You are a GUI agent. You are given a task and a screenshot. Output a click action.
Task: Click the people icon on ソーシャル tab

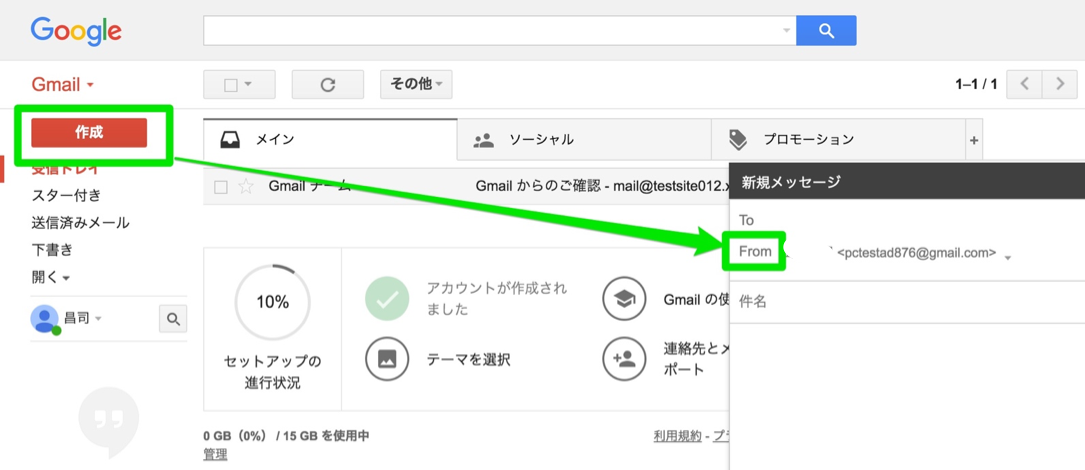pyautogui.click(x=483, y=140)
